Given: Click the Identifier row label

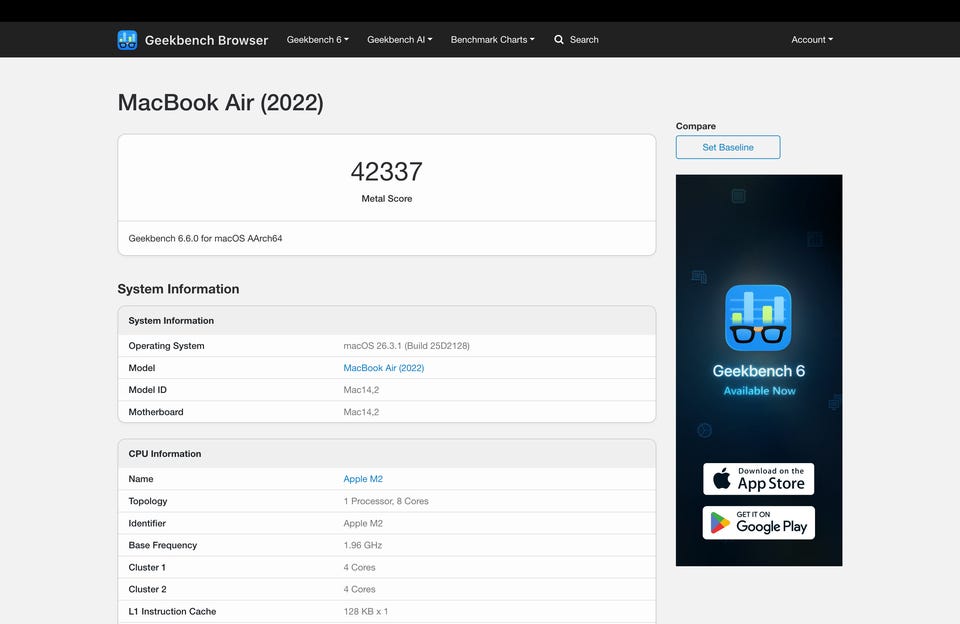Looking at the screenshot, I should click(x=147, y=523).
